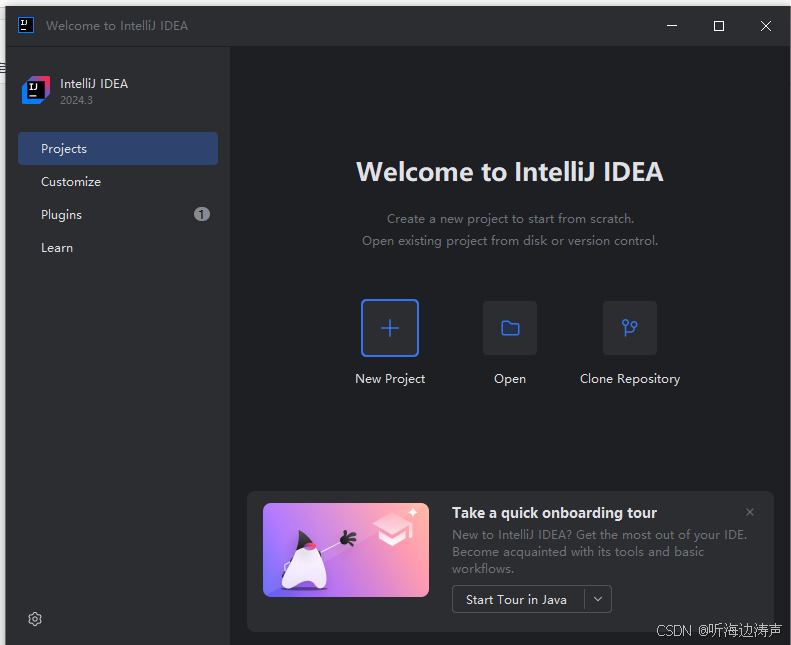Screen dimensions: 791x645
Task: Switch to the Customize tab
Action: point(118,182)
